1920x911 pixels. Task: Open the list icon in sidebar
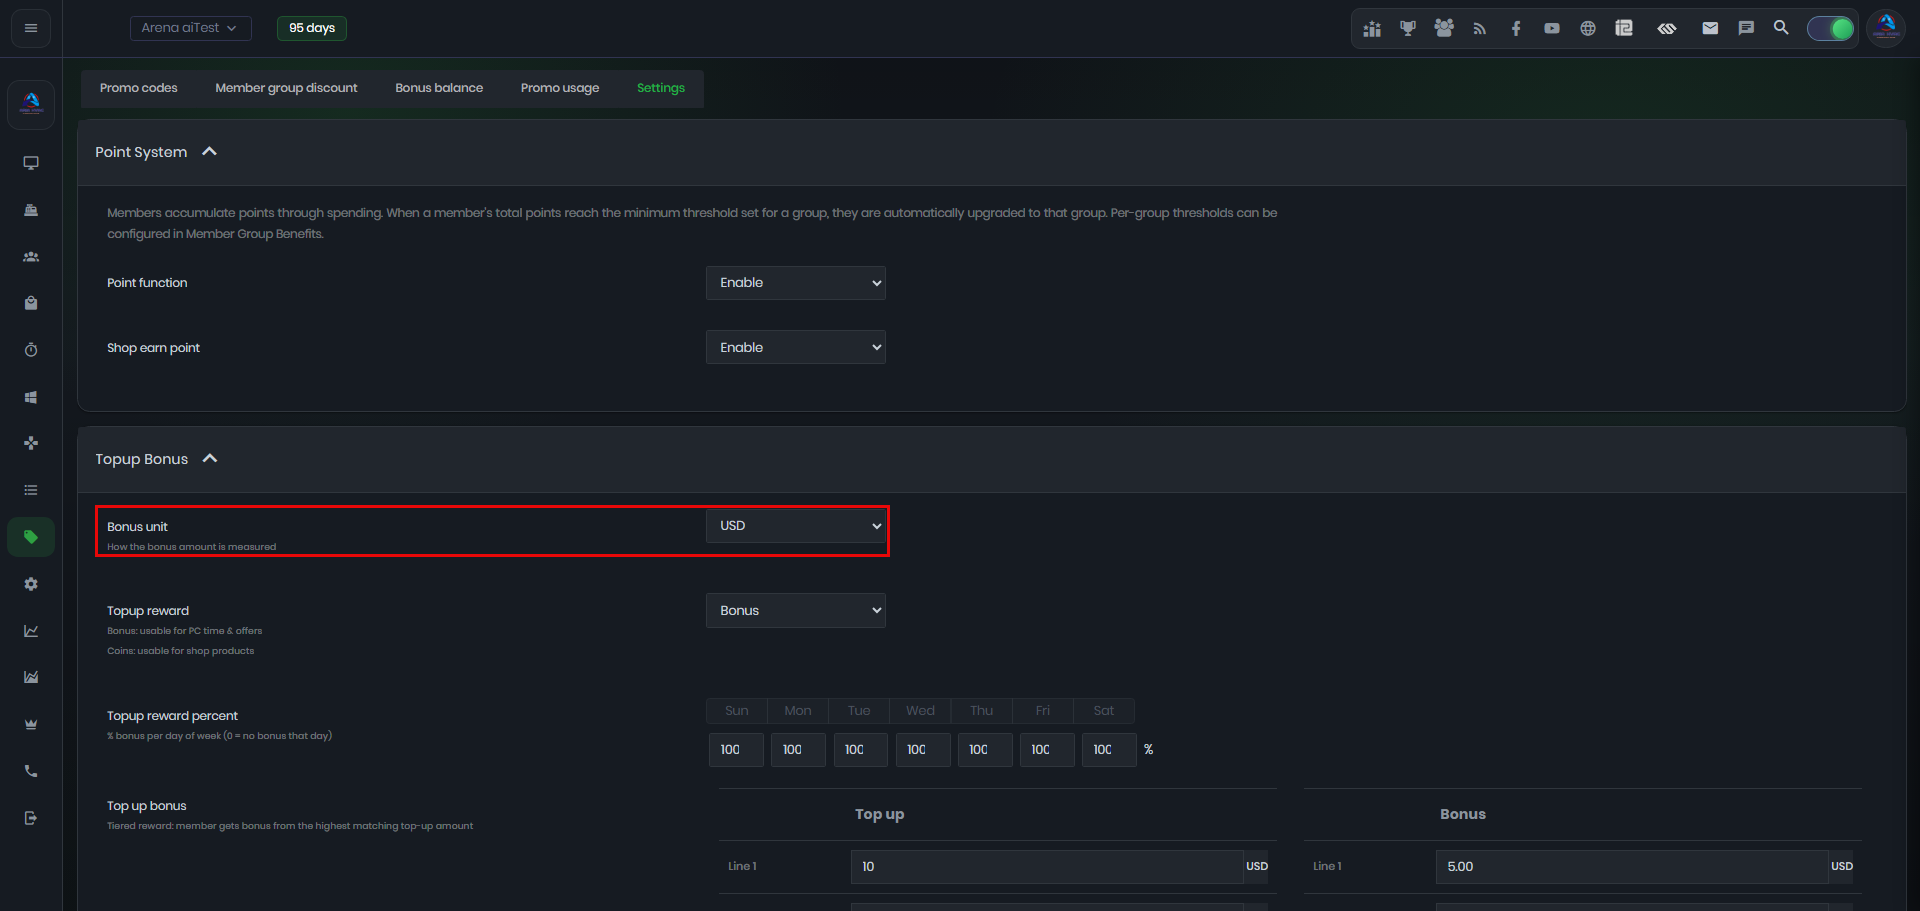31,490
